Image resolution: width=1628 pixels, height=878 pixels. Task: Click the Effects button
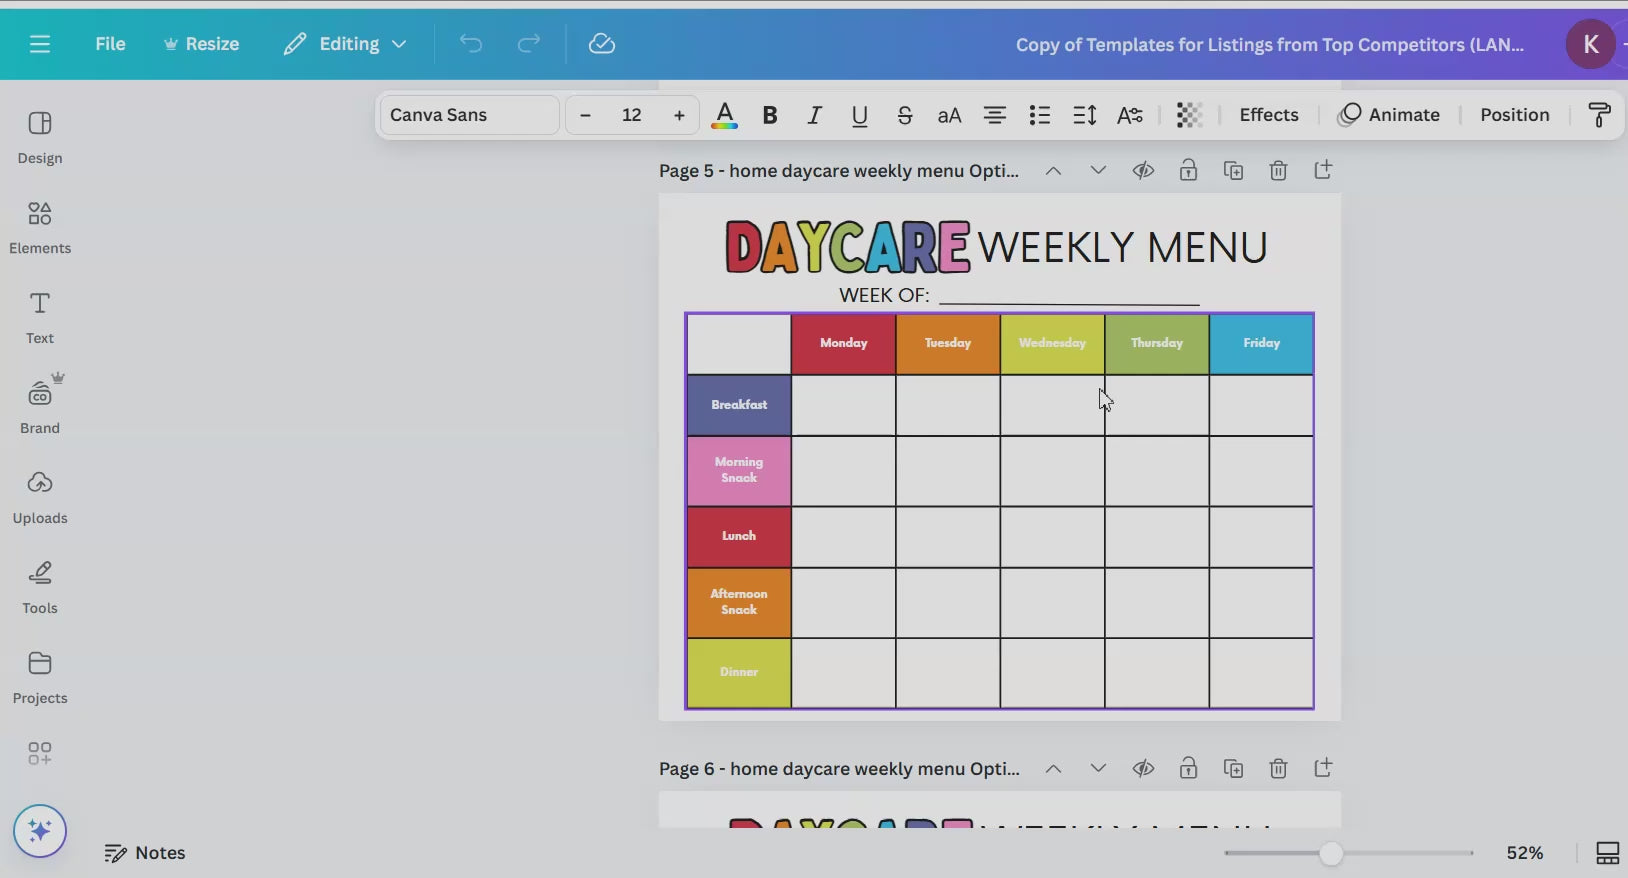pyautogui.click(x=1268, y=115)
